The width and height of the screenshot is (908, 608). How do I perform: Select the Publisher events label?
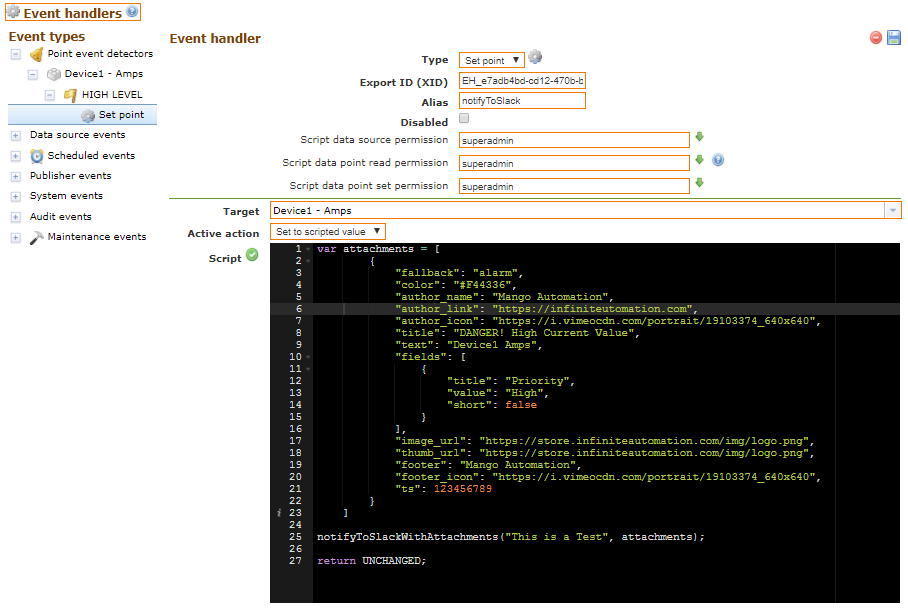[71, 175]
